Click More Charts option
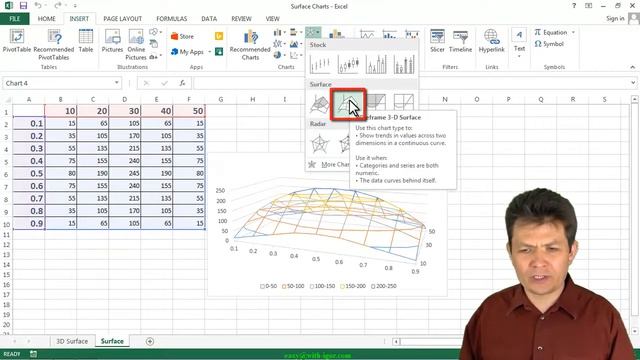Screen dimensions: 640x360 [331, 164]
